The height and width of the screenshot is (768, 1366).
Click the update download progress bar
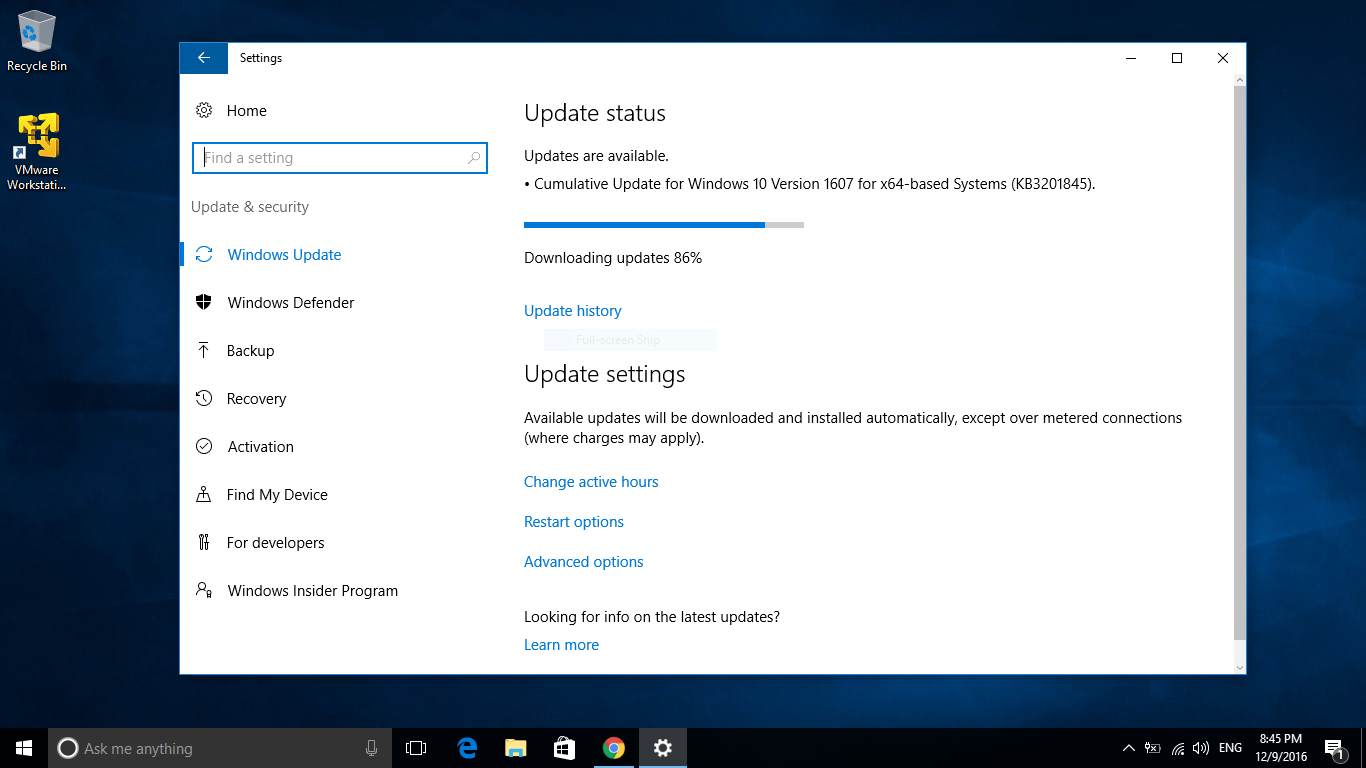tap(664, 225)
